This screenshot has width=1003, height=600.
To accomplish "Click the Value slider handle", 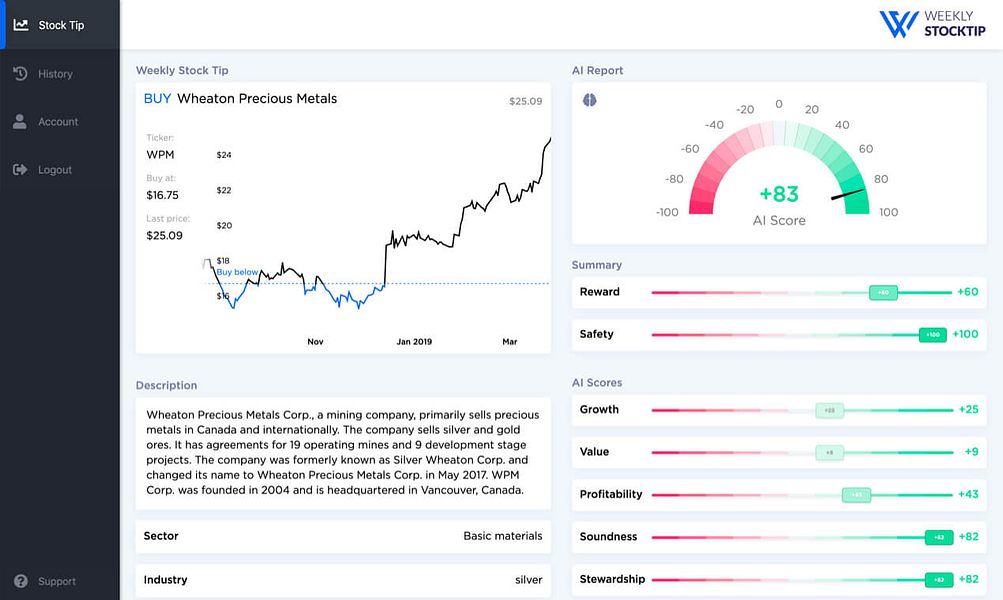I will [830, 452].
